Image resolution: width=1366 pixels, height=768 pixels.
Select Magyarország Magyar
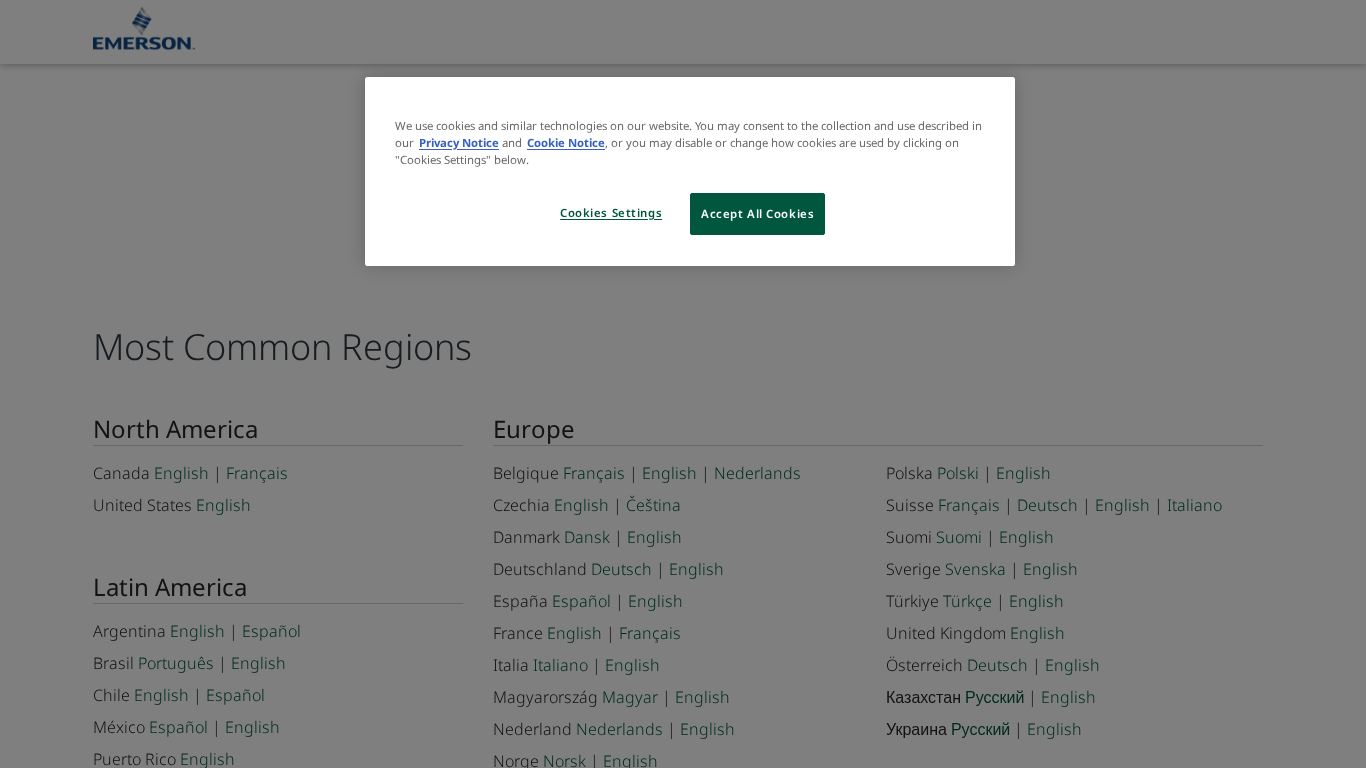click(630, 697)
